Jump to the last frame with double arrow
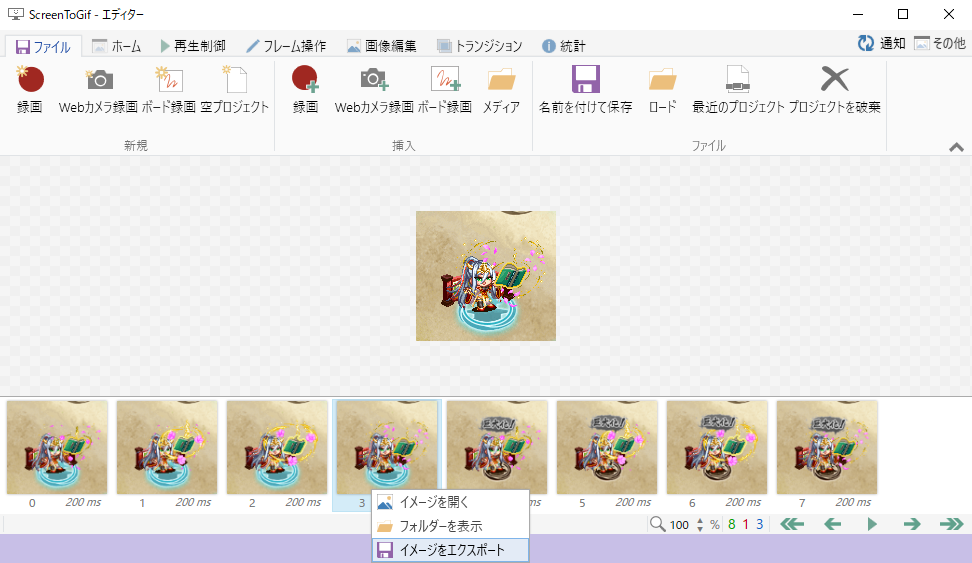 click(951, 524)
